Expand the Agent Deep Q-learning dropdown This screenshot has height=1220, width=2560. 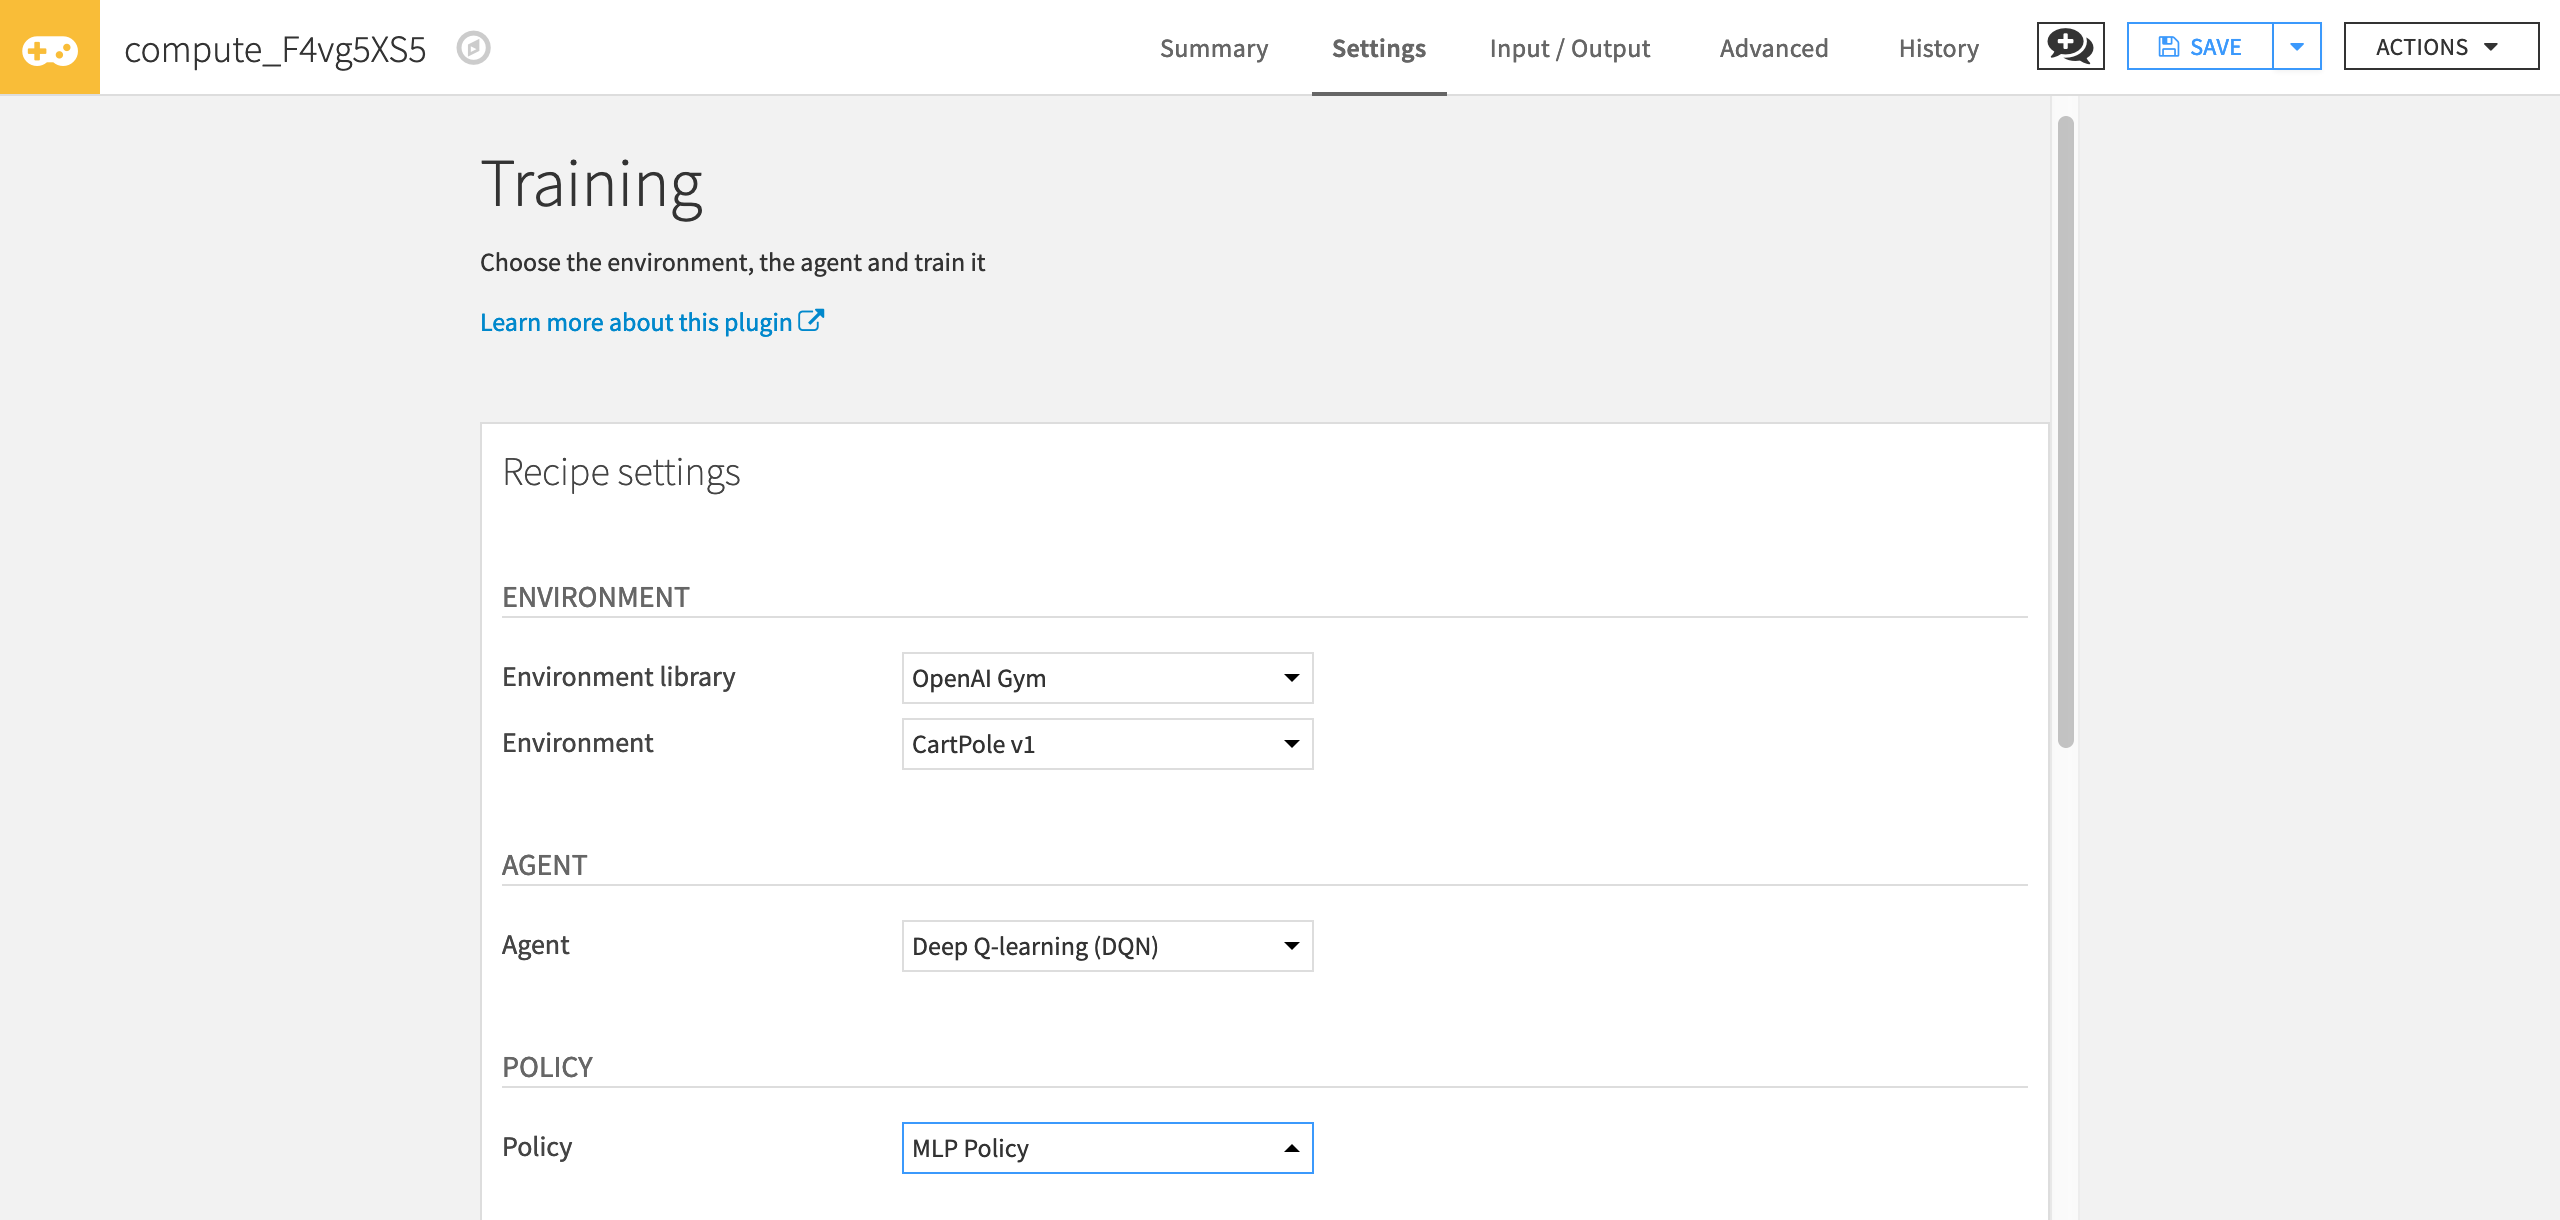click(x=1291, y=946)
